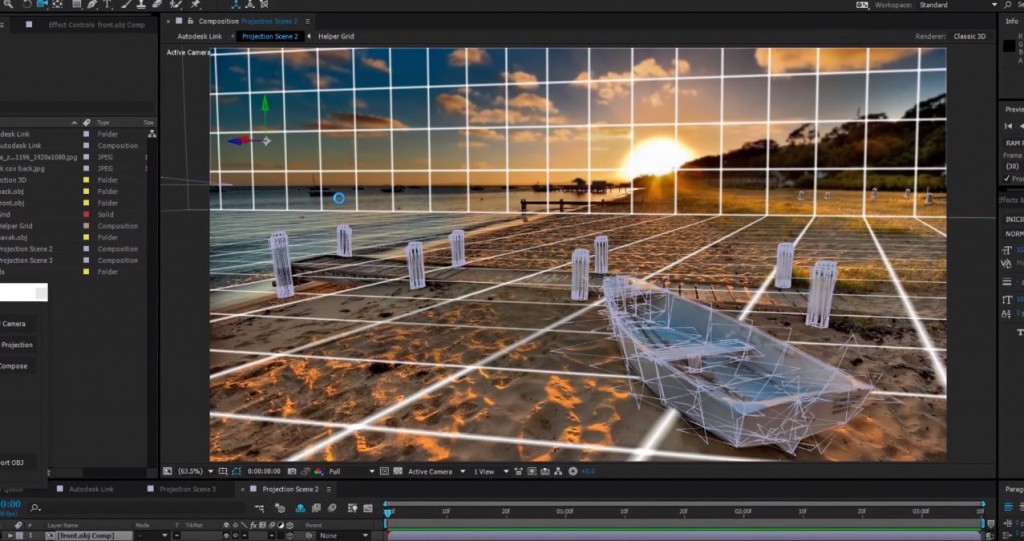Viewport: 1024px width, 541px height.
Task: Toggle Always Preview This View icon
Action: (x=167, y=471)
